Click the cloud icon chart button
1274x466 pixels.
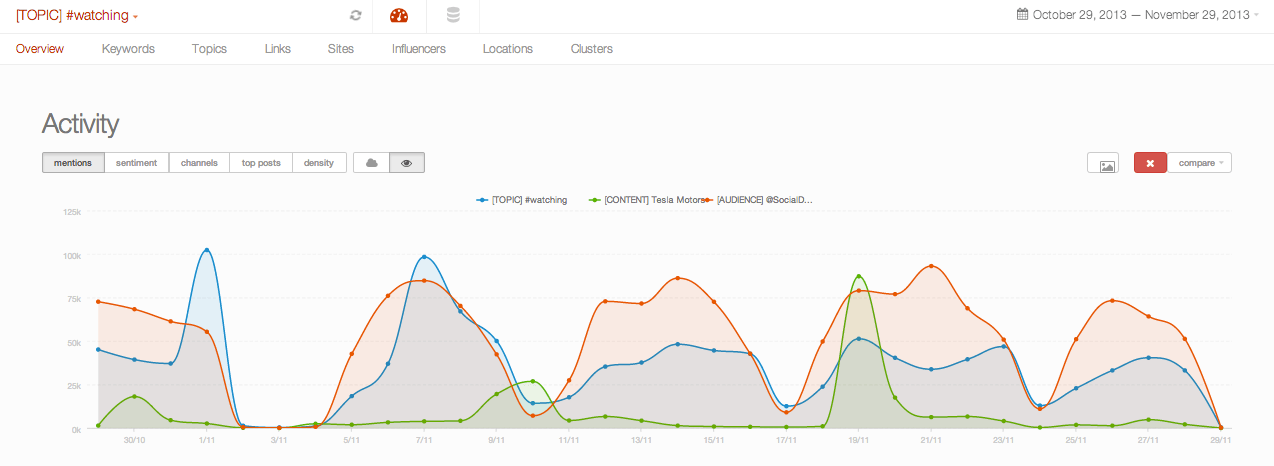tap(371, 163)
